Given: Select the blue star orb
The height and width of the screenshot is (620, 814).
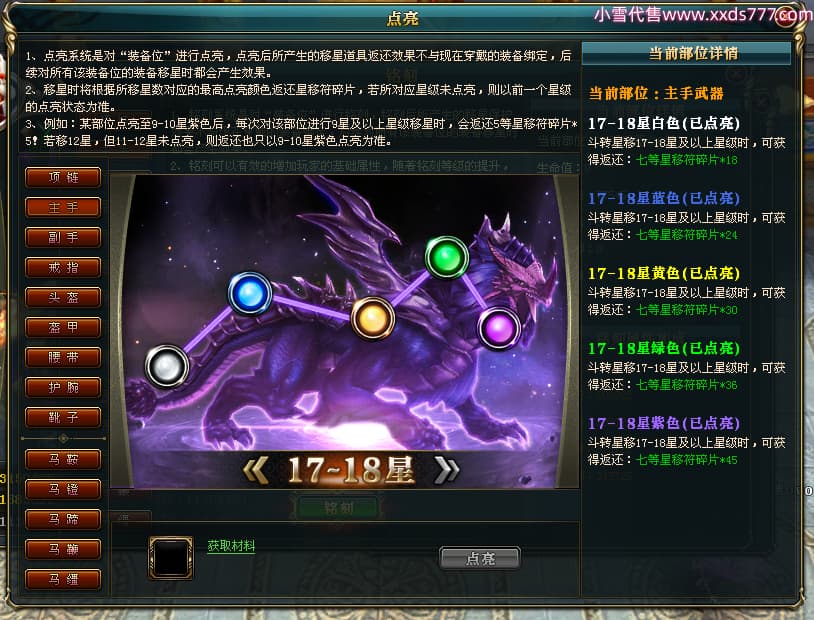Looking at the screenshot, I should tap(250, 293).
